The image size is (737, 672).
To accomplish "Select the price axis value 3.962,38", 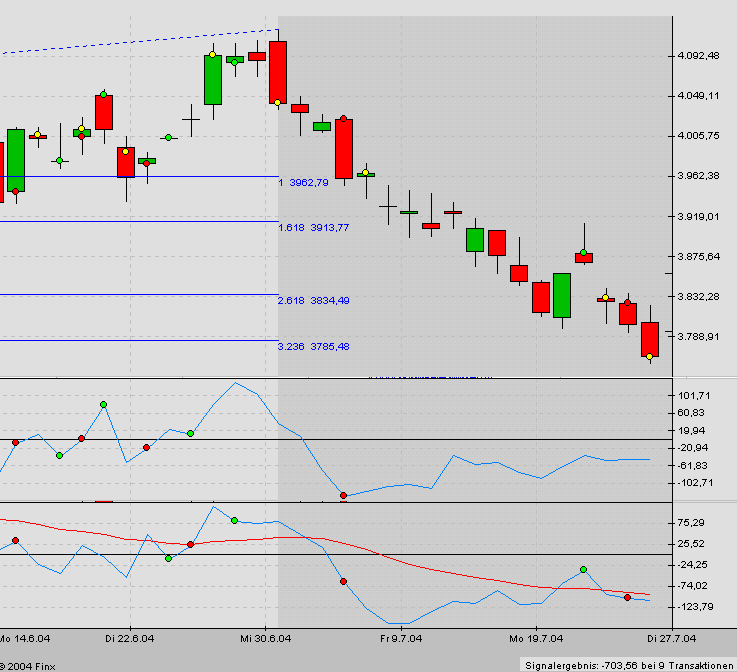I will [x=698, y=176].
